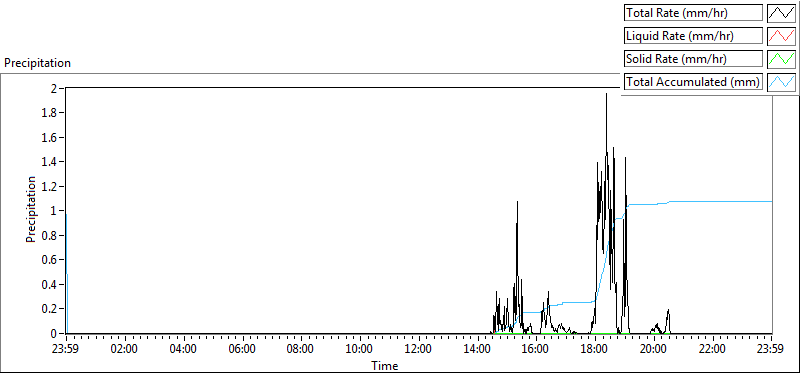Click the 04:00 time axis label
This screenshot has height=373, width=800.
(x=184, y=350)
